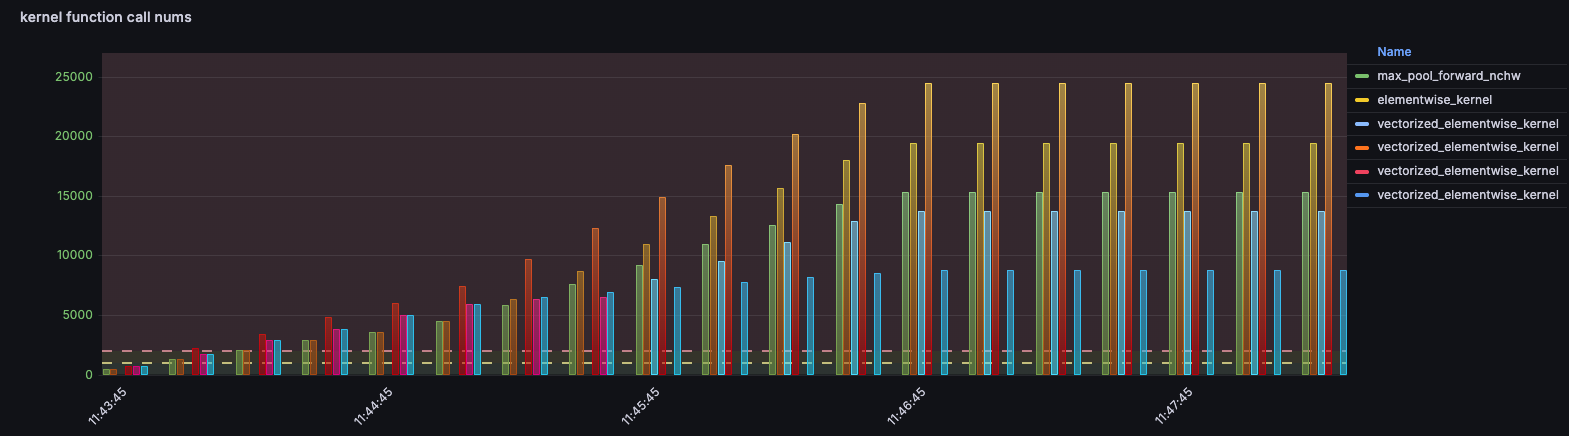Click the 11:44:45 x-axis time label
The width and height of the screenshot is (1569, 436).
click(x=374, y=406)
